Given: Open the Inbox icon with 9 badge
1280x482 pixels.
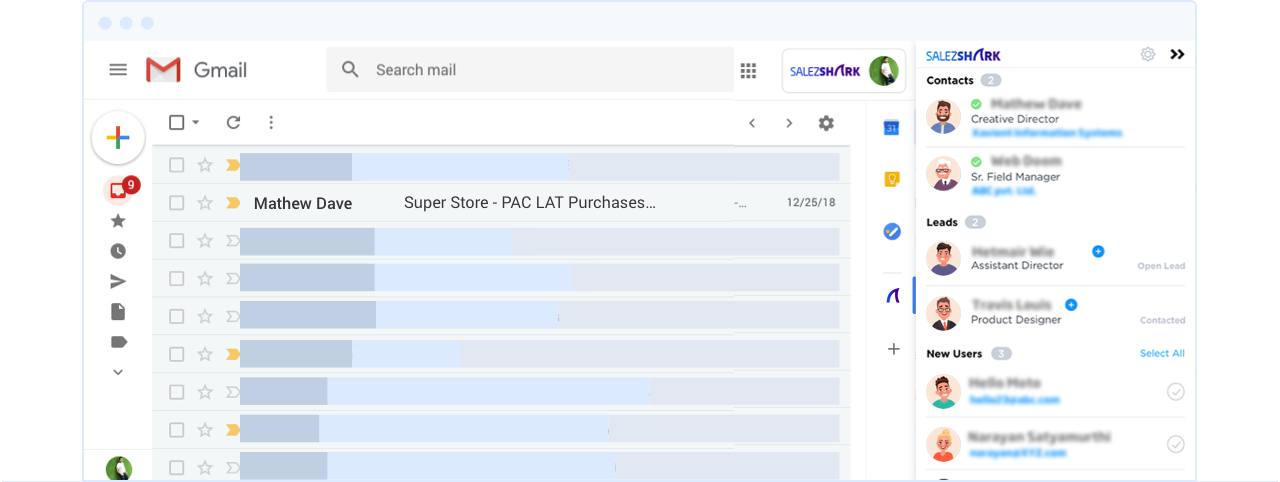Looking at the screenshot, I should [118, 190].
